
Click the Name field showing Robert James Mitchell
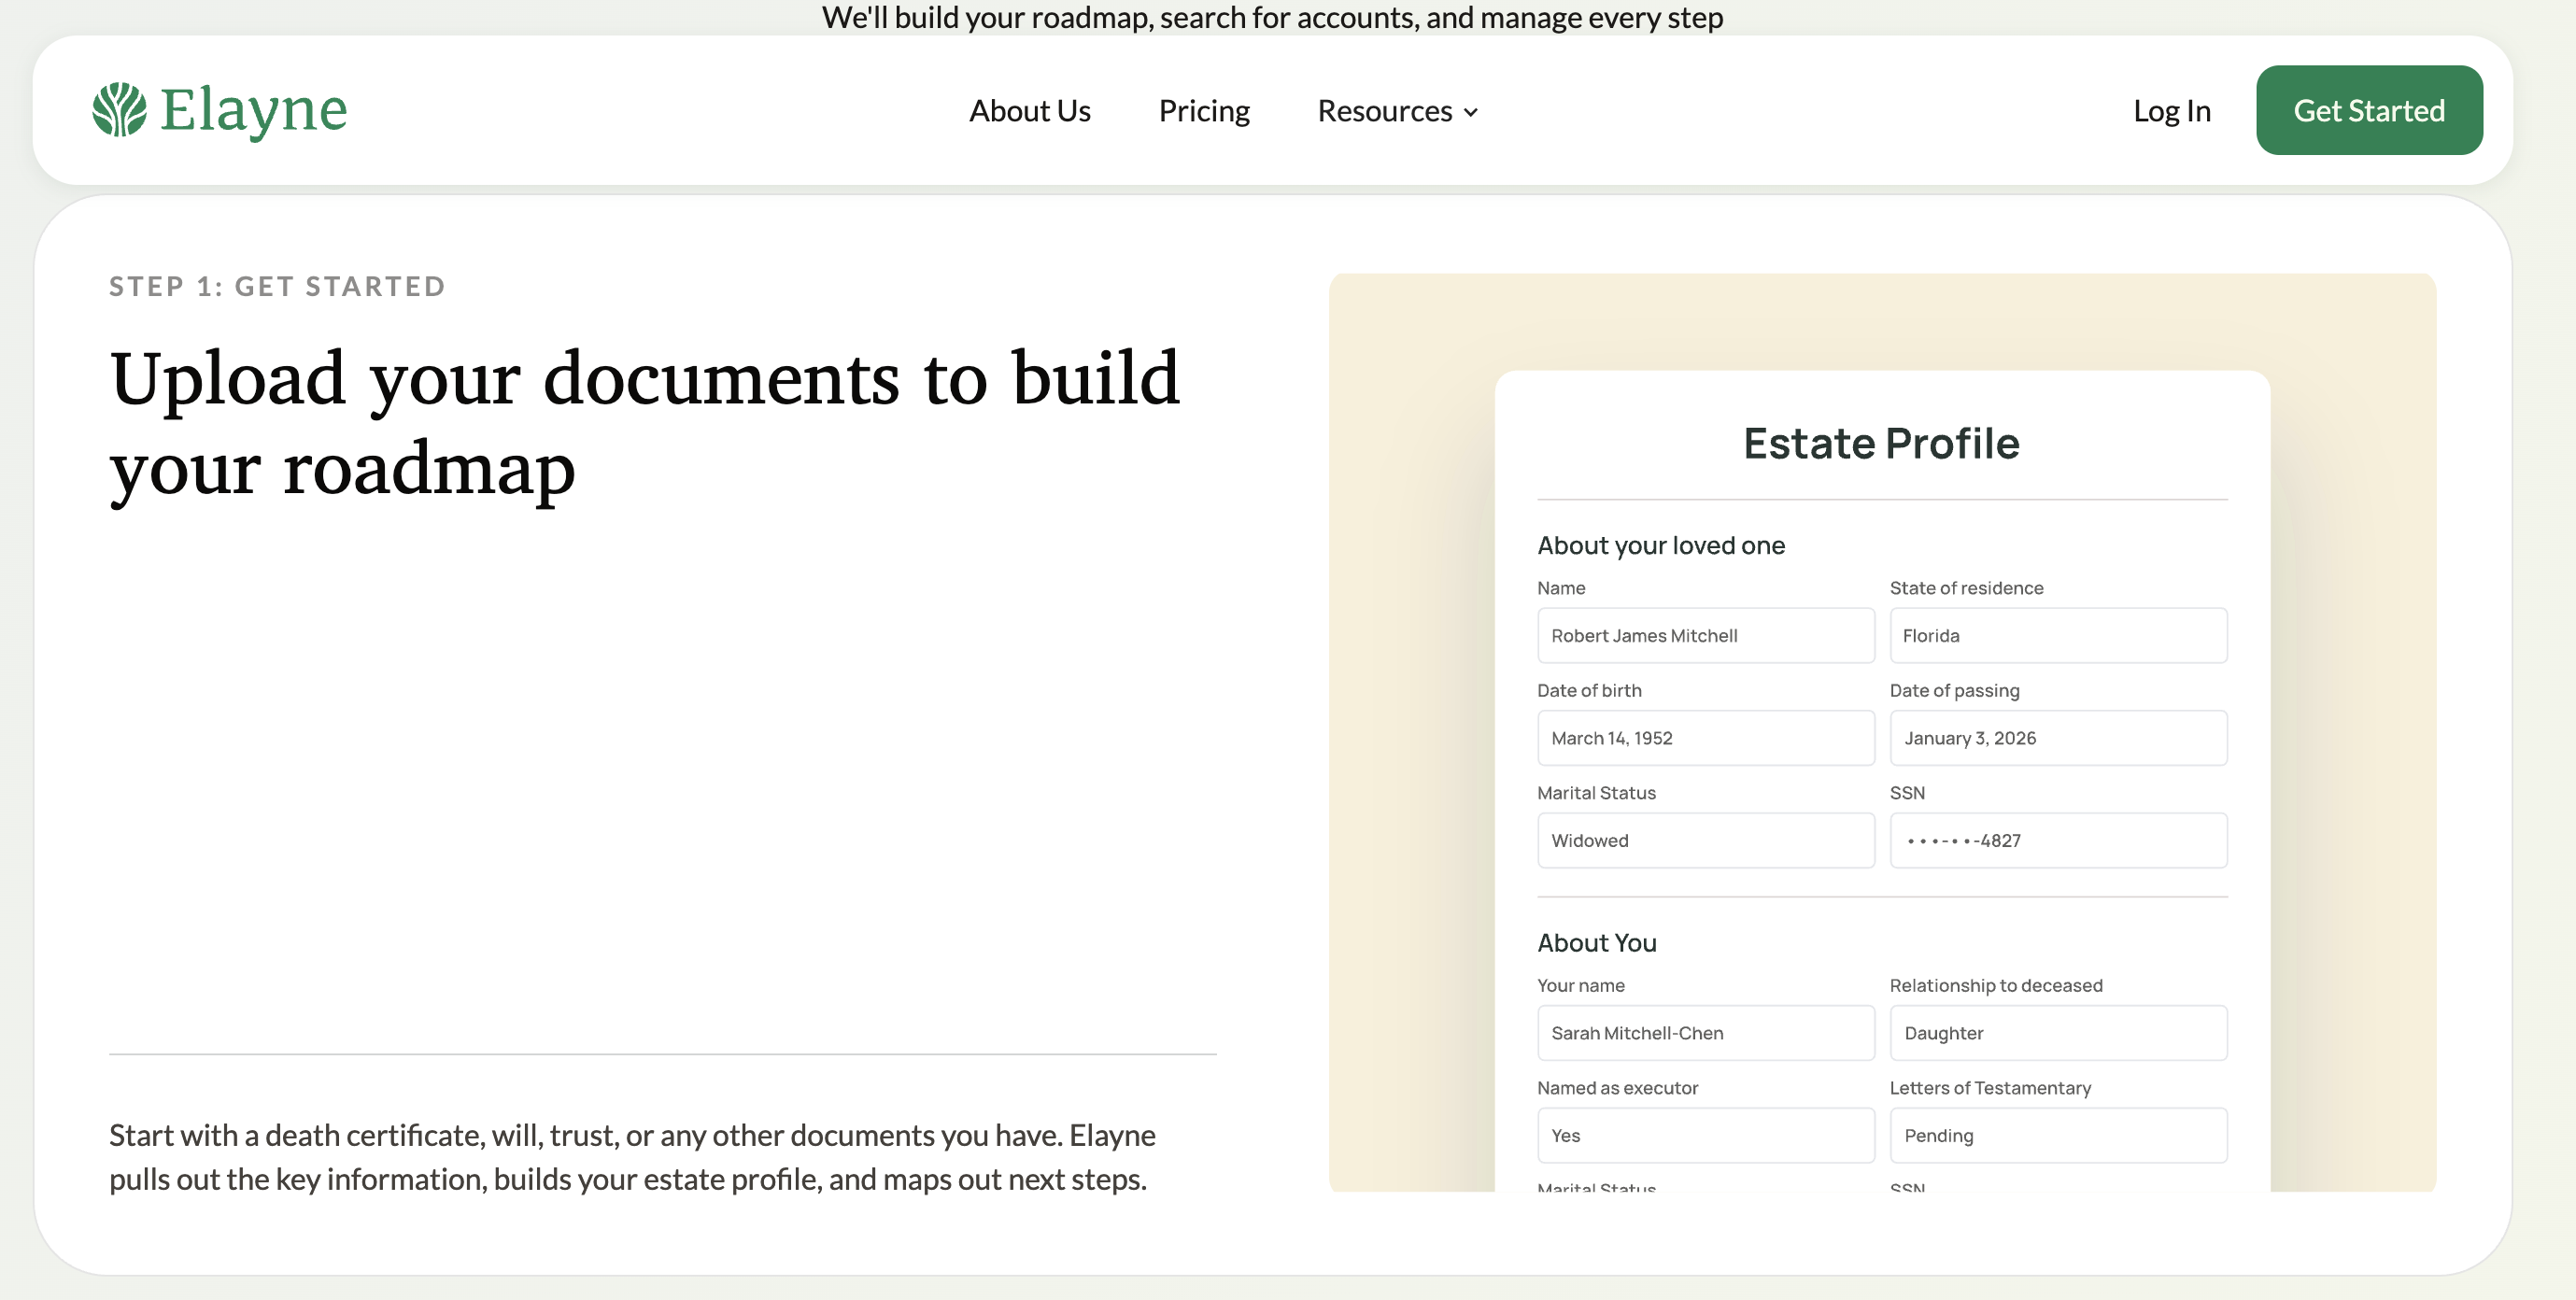(x=1705, y=636)
